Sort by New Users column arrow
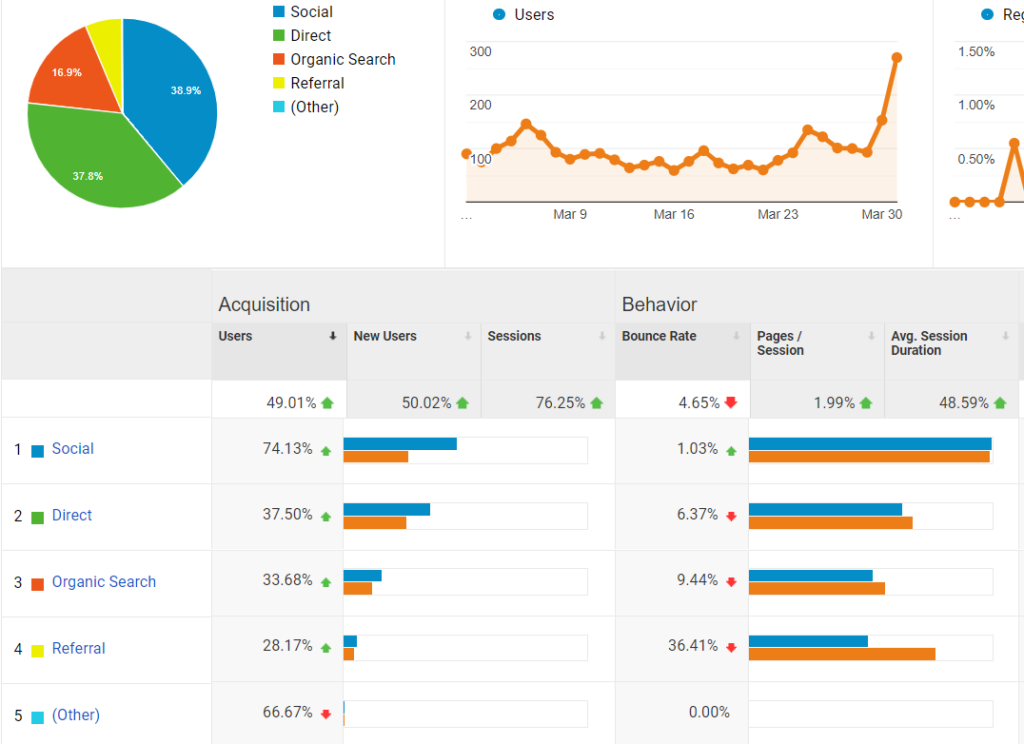 click(468, 337)
